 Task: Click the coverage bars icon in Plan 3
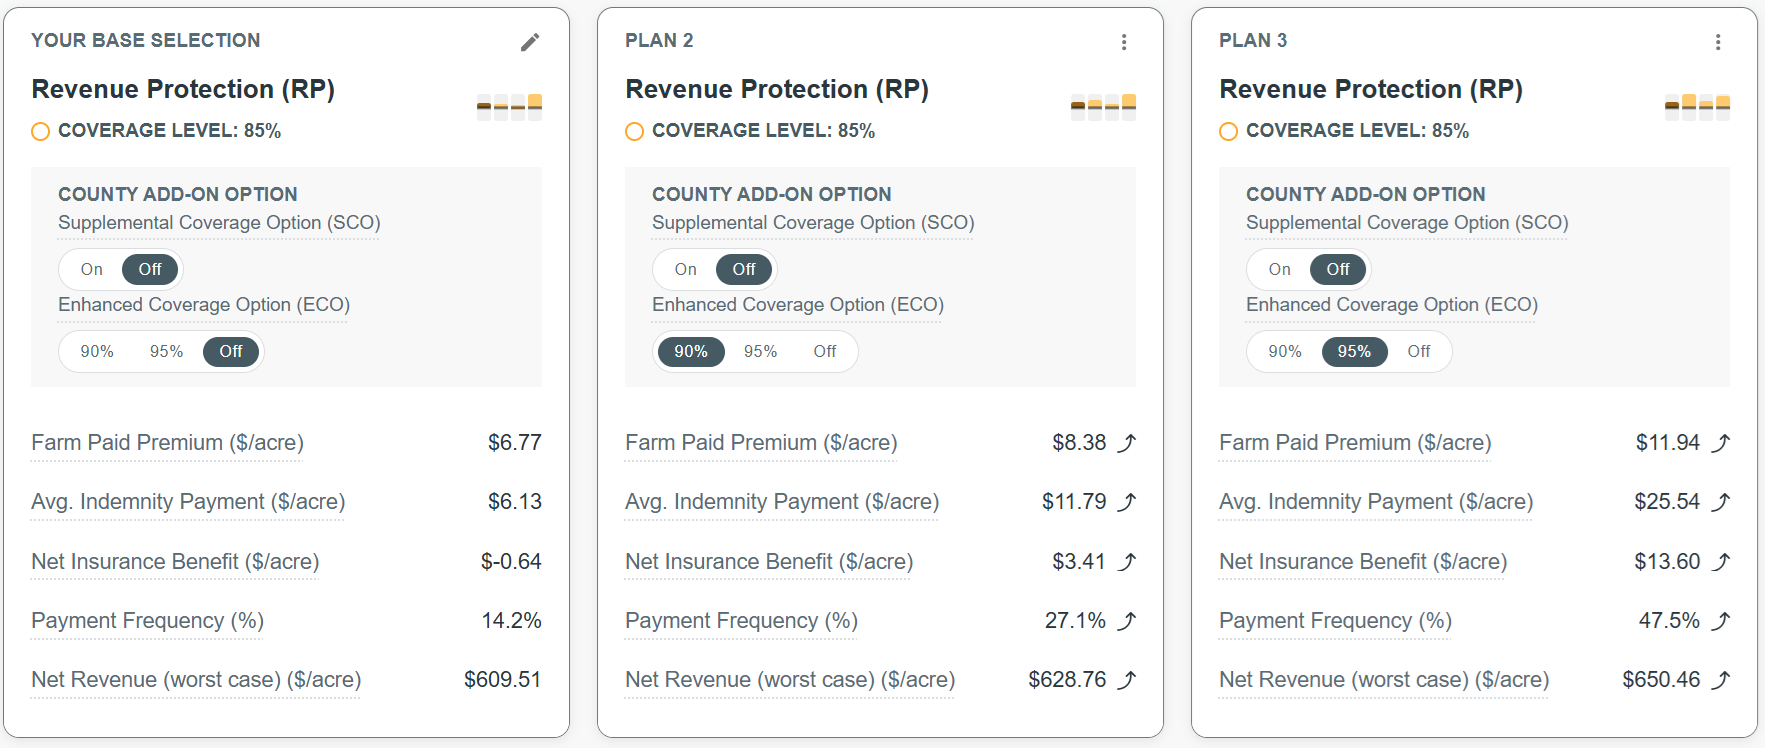(x=1697, y=106)
